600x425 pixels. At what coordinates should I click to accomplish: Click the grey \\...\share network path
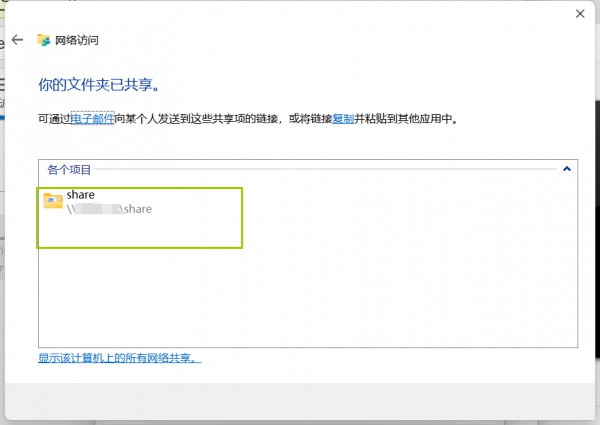click(x=109, y=209)
